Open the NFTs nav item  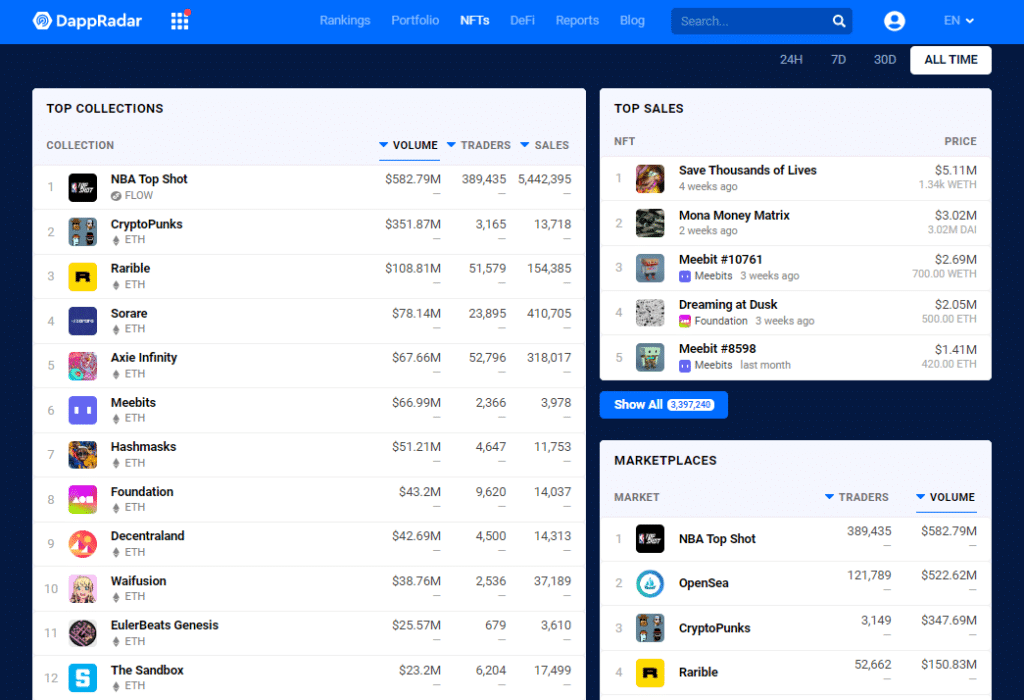coord(475,20)
